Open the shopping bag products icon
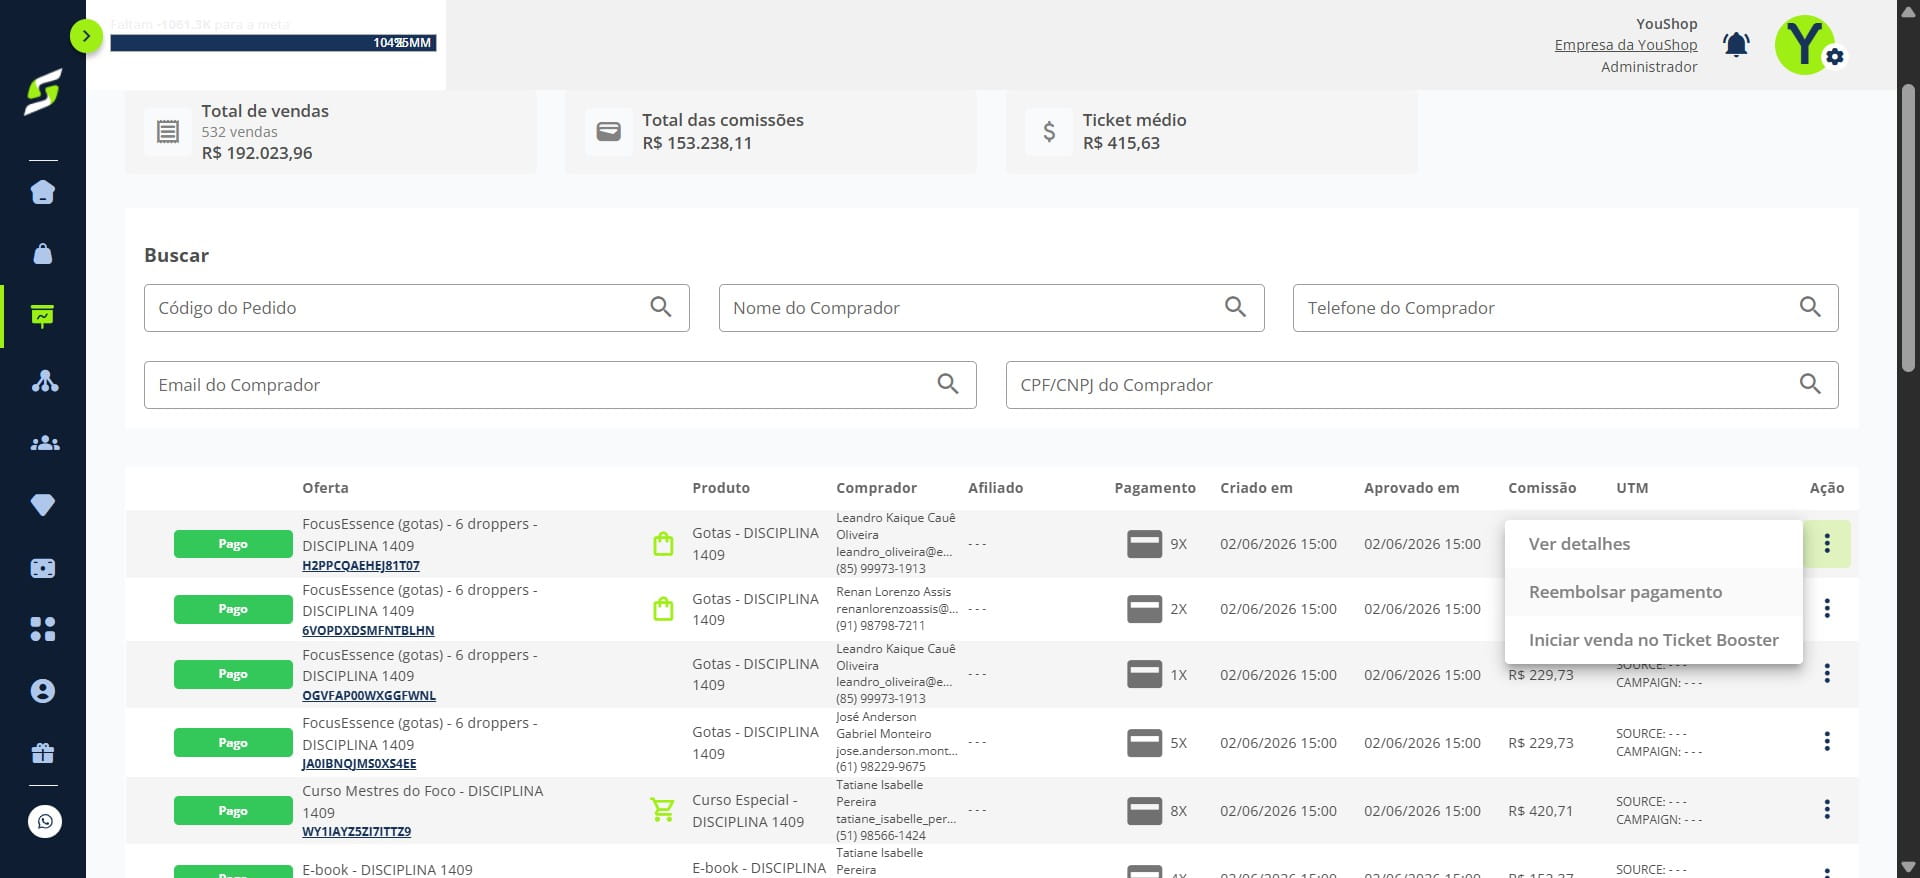Image resolution: width=1920 pixels, height=878 pixels. pos(43,254)
